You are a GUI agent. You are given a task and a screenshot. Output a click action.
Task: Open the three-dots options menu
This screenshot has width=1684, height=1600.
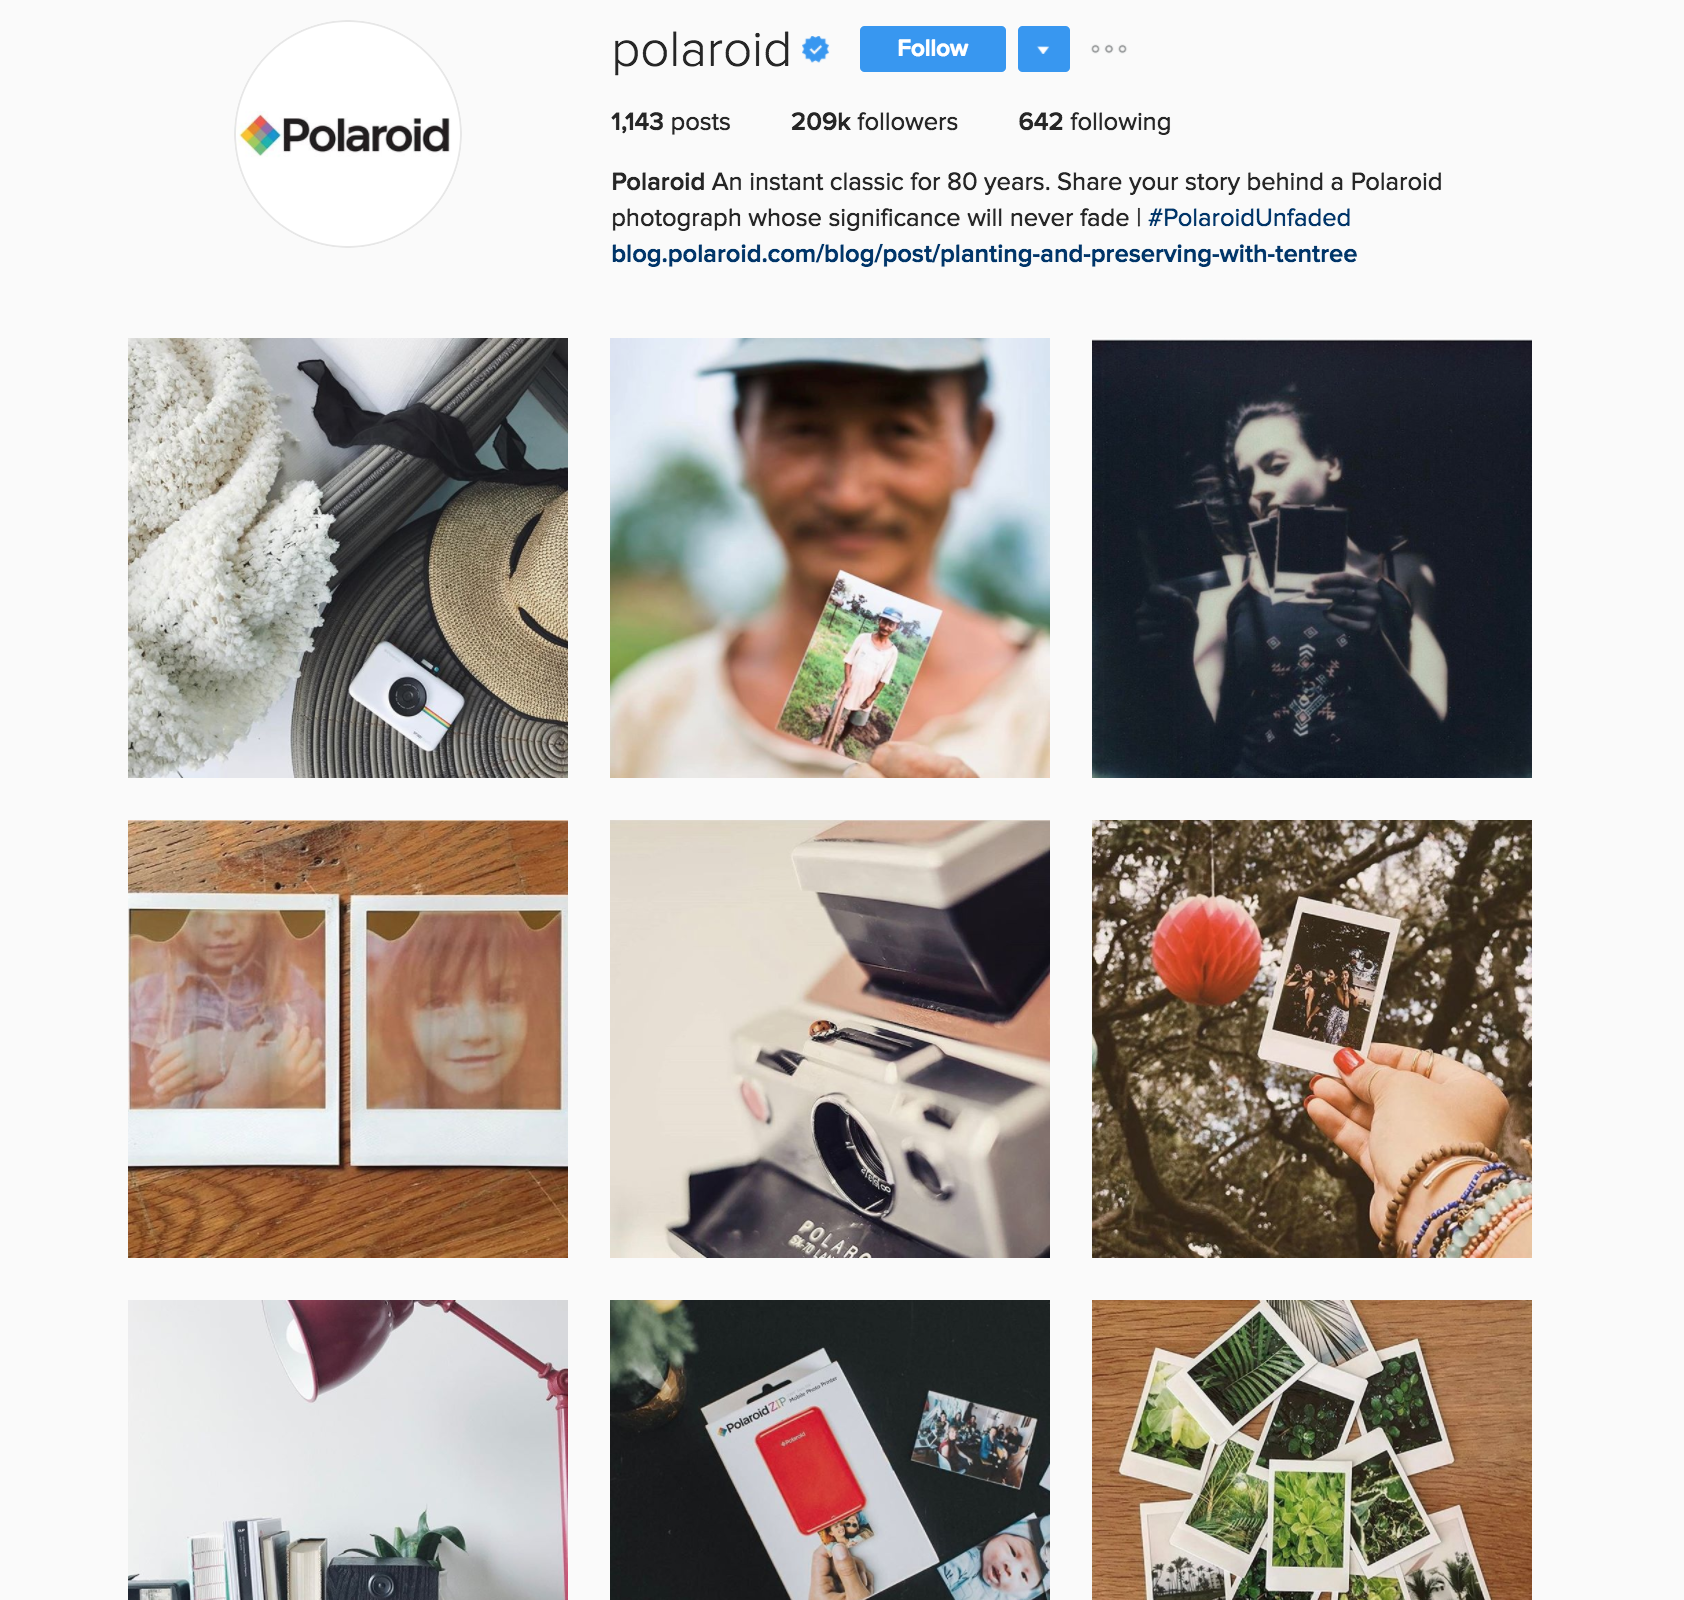click(x=1109, y=49)
